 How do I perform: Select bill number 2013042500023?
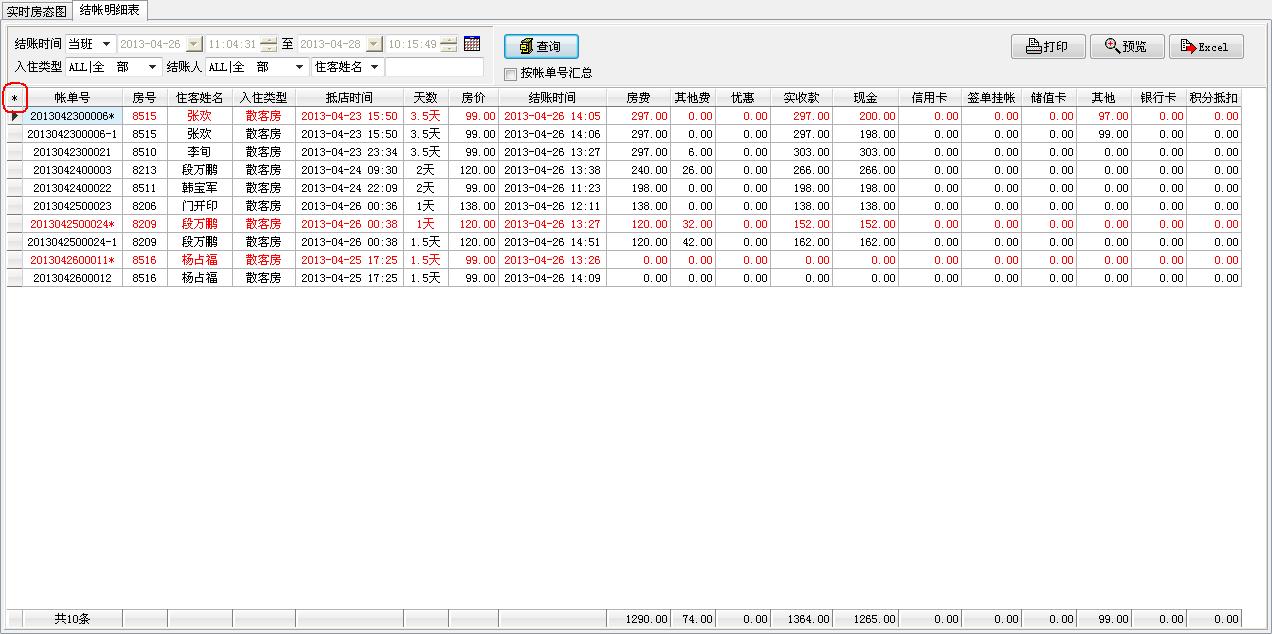point(72,206)
